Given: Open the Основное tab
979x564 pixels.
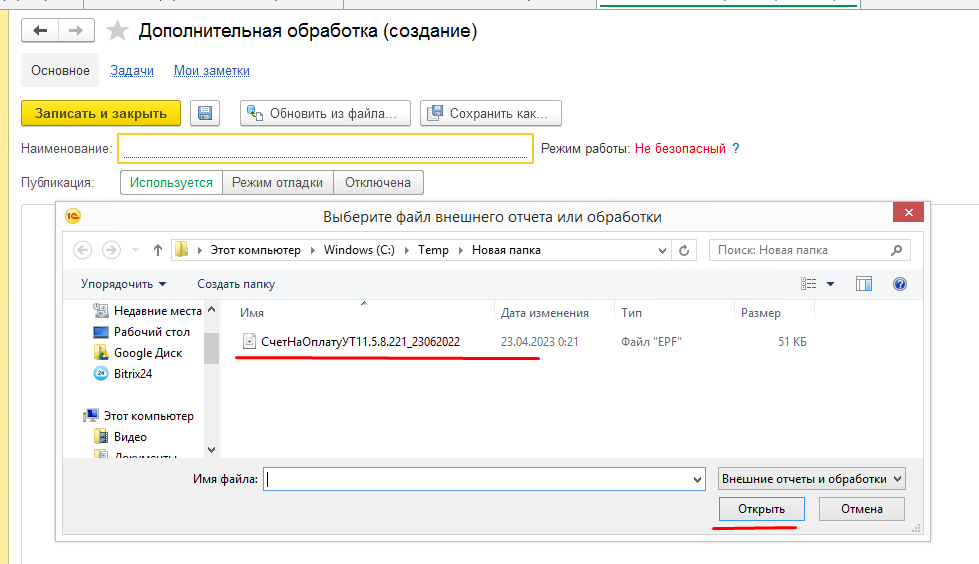Looking at the screenshot, I should pos(61,71).
